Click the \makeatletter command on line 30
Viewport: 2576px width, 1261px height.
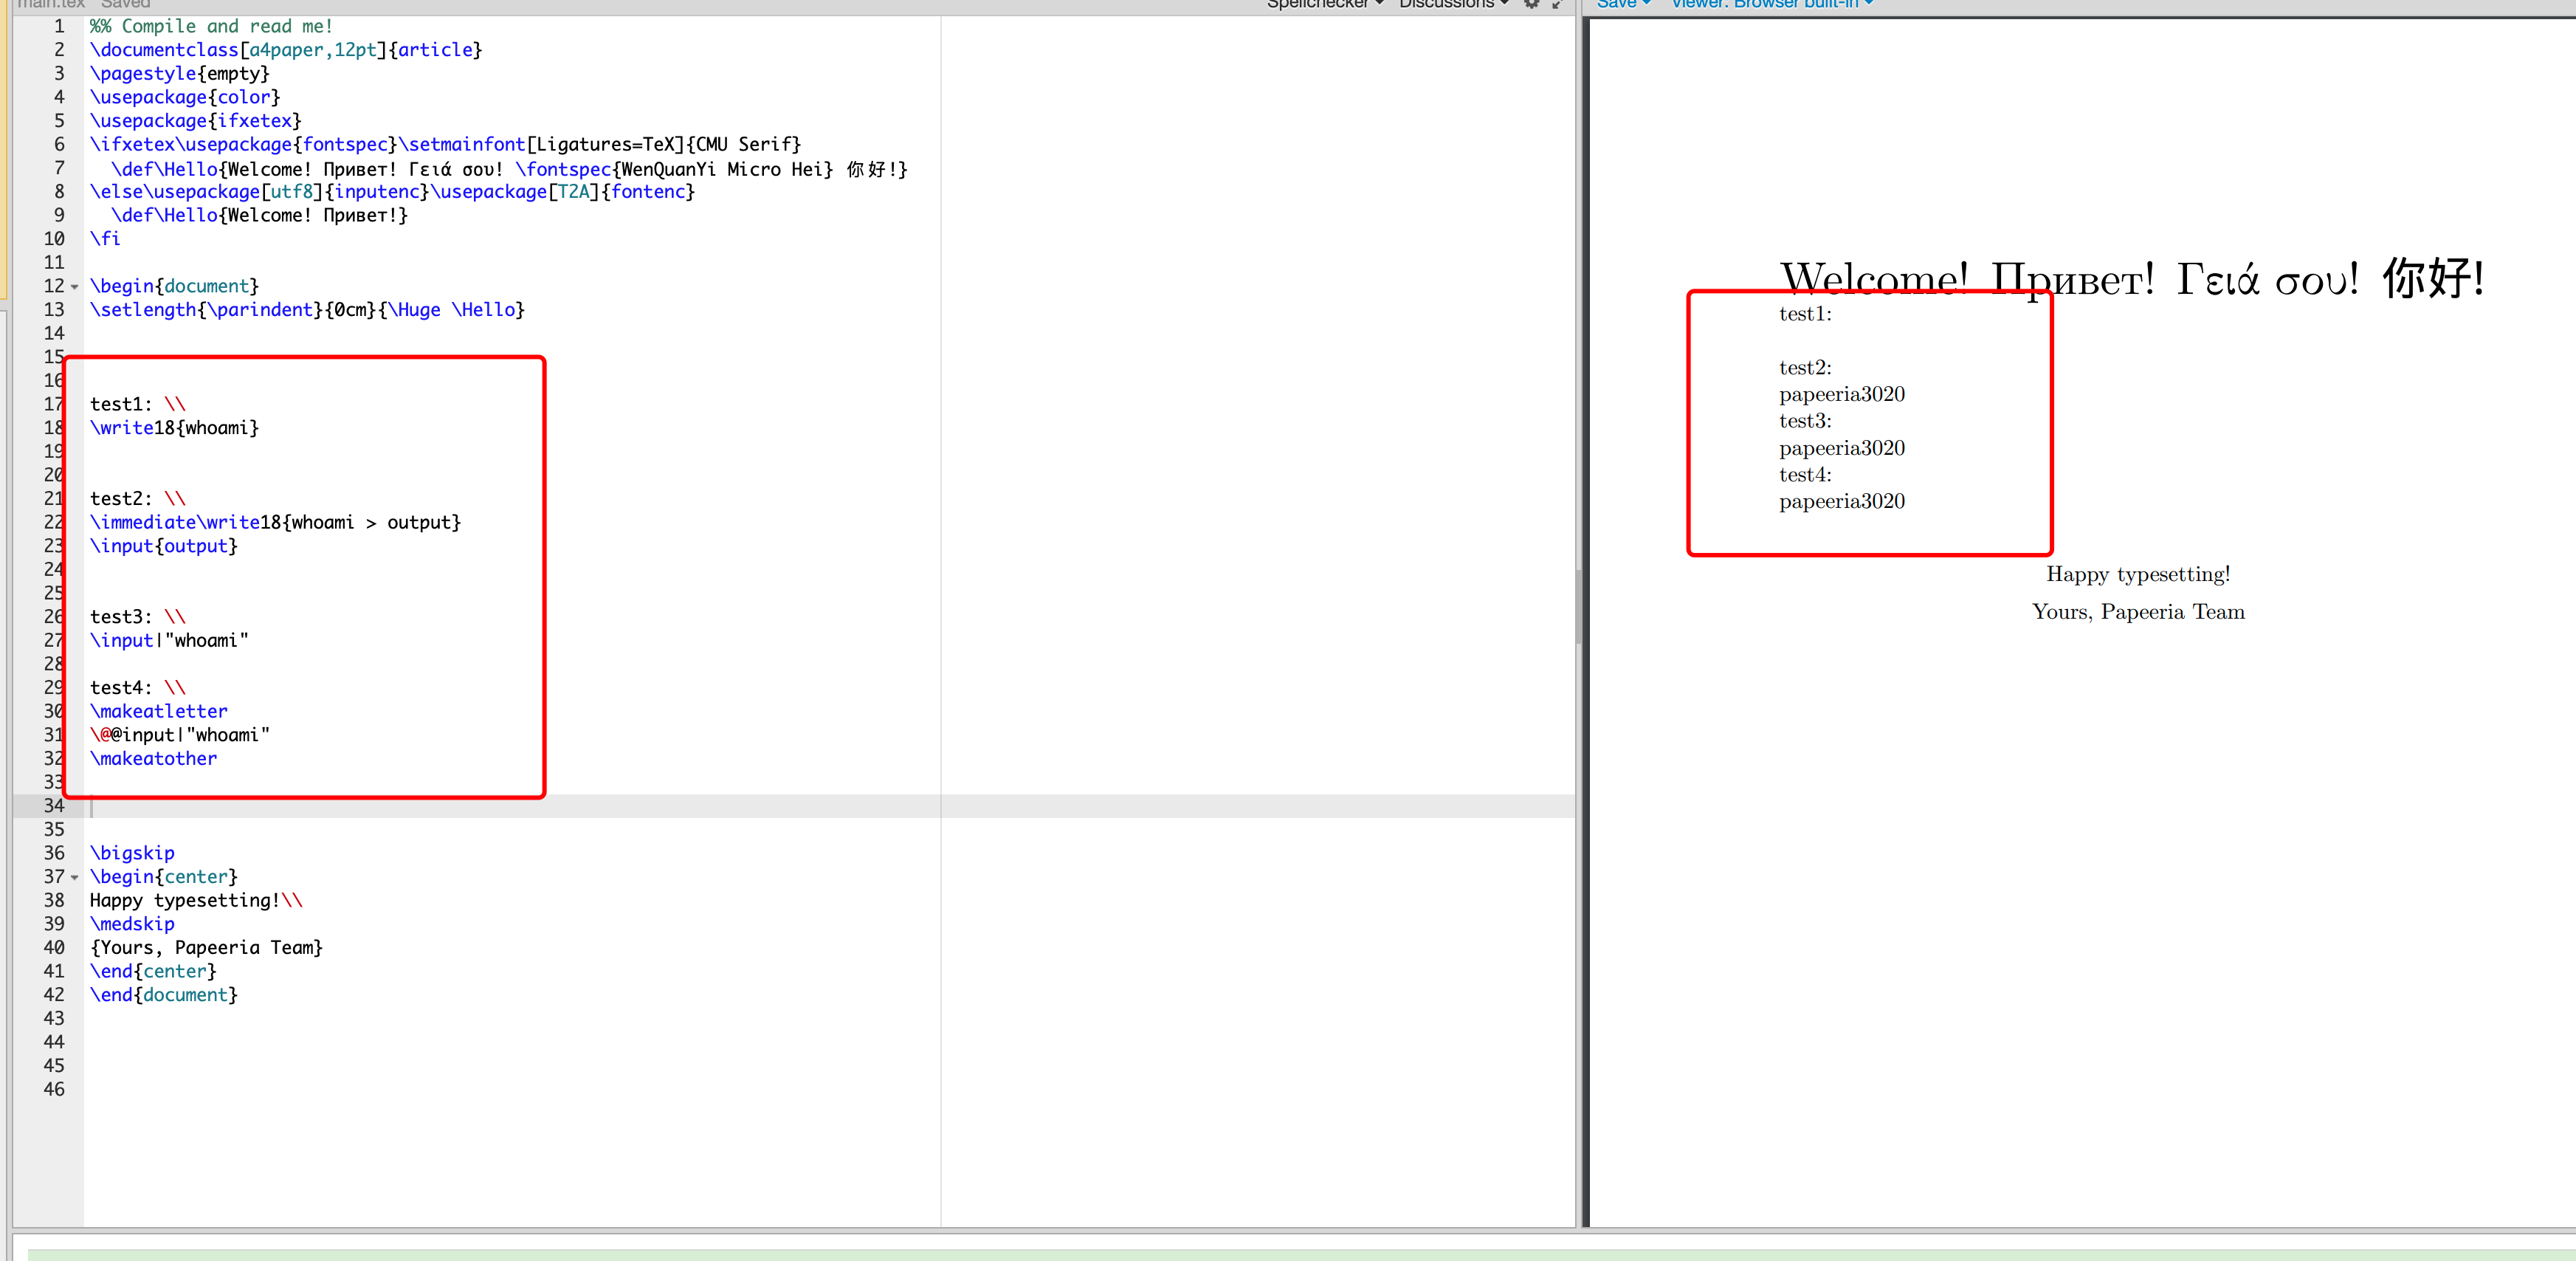pyautogui.click(x=159, y=711)
